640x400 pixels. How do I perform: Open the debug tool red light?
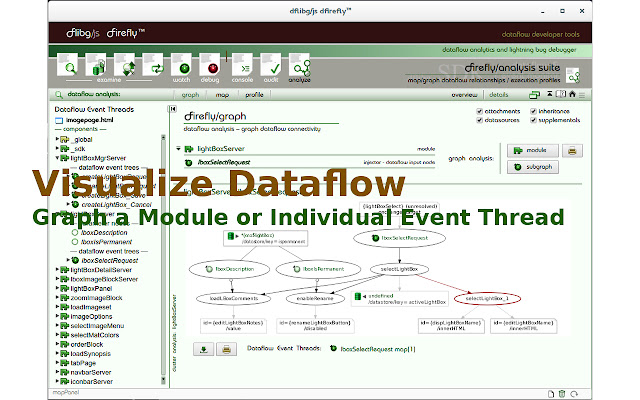[210, 65]
